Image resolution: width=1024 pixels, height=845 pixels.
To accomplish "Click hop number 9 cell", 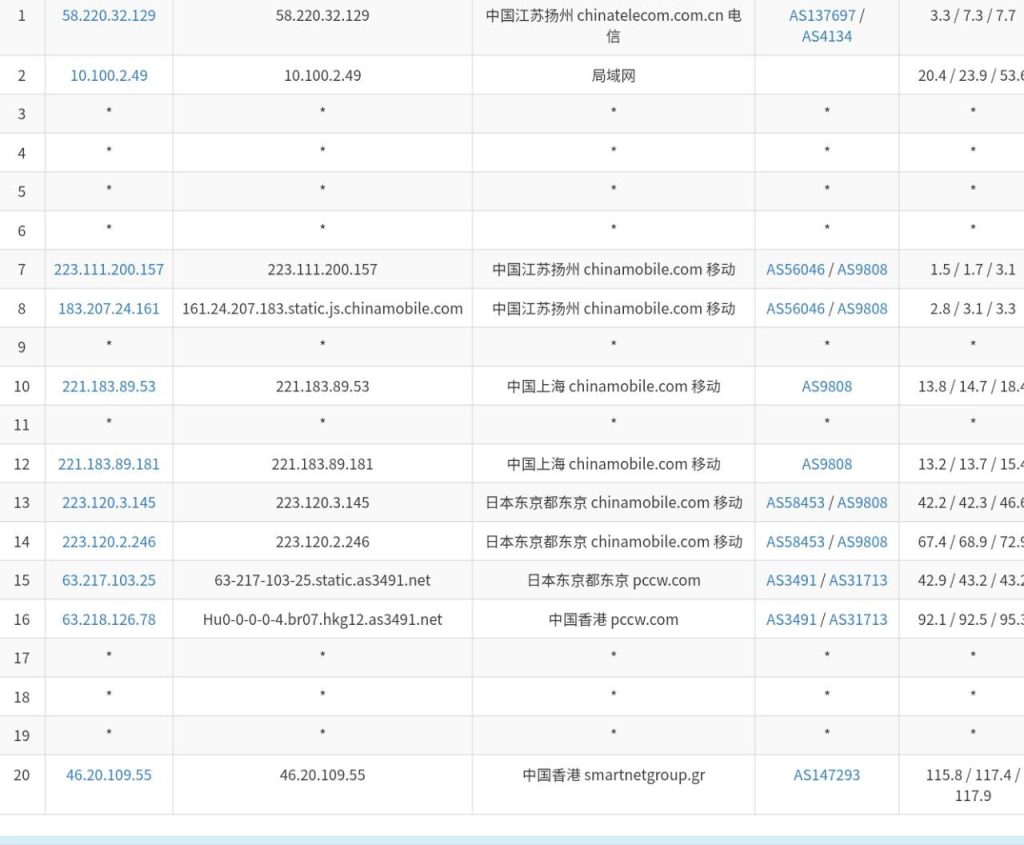I will point(22,347).
